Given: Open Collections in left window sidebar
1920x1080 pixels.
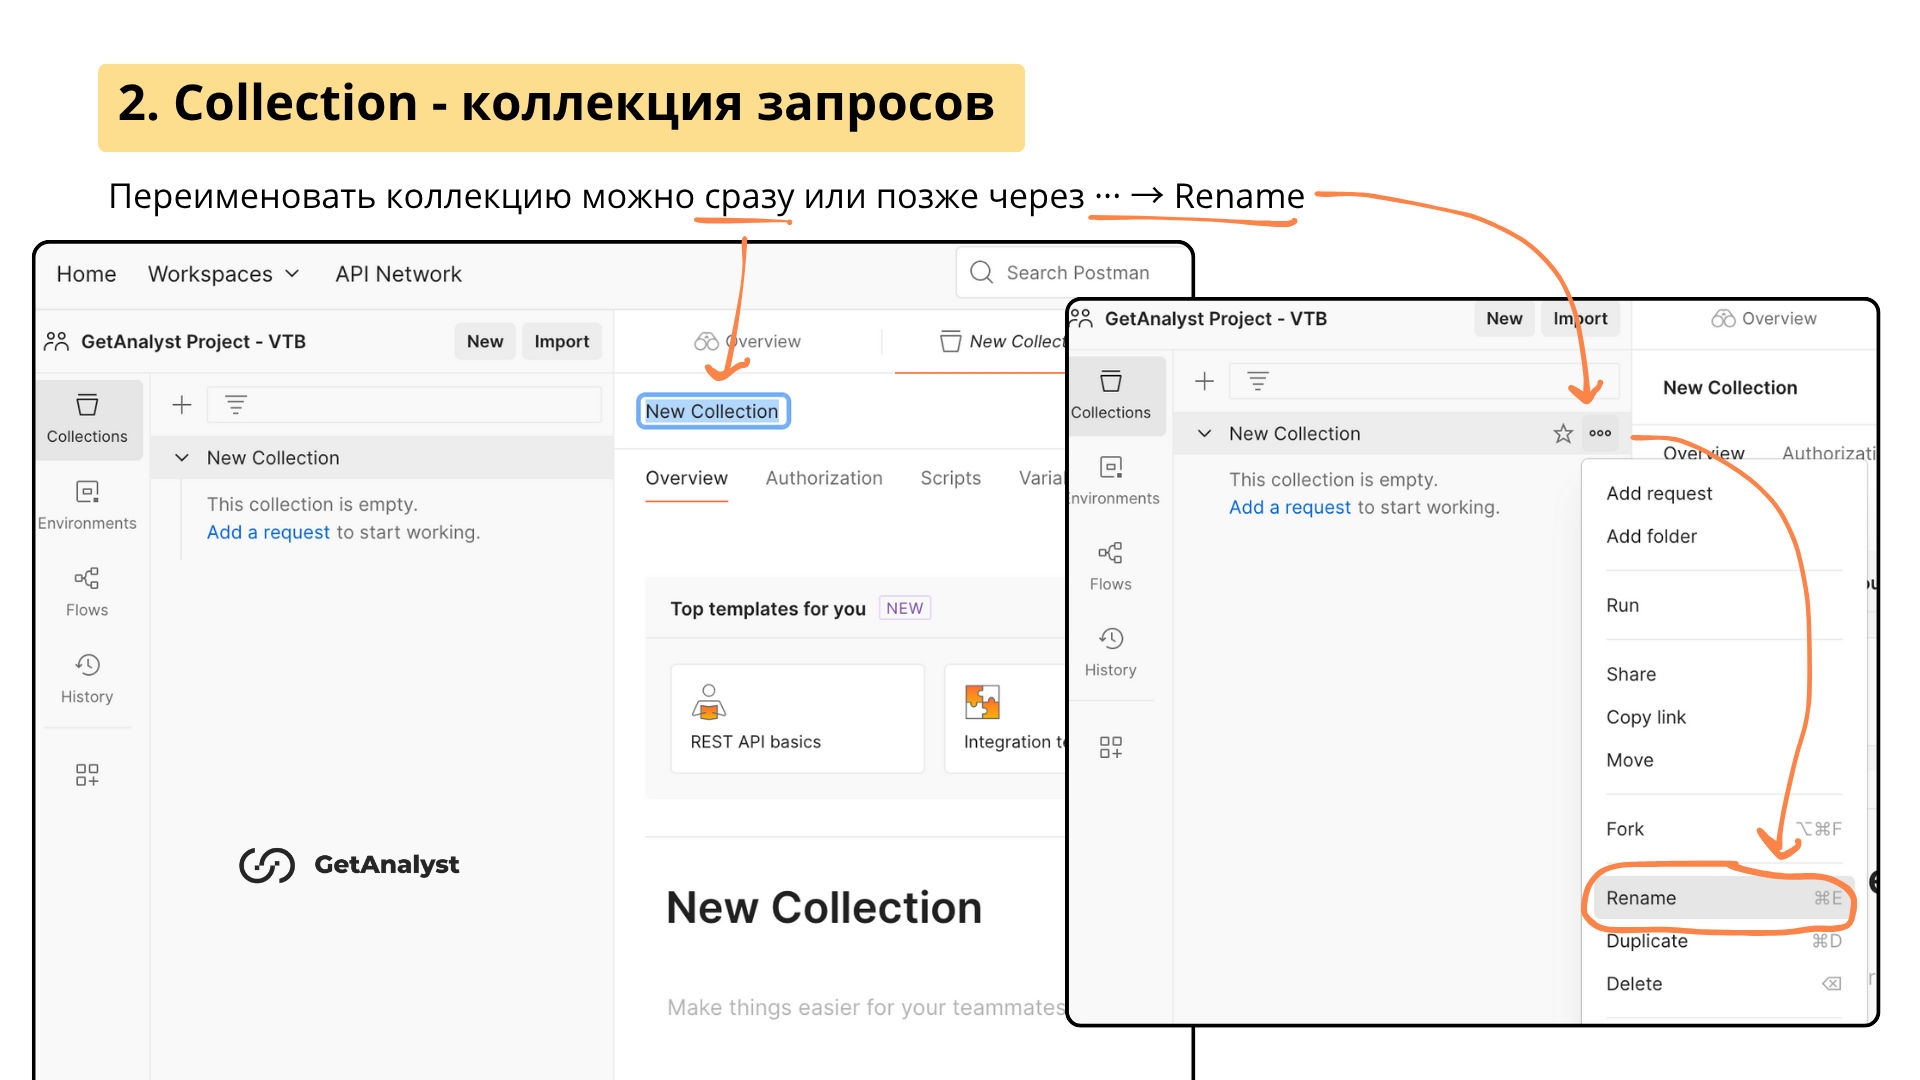Looking at the screenshot, I should (x=87, y=419).
